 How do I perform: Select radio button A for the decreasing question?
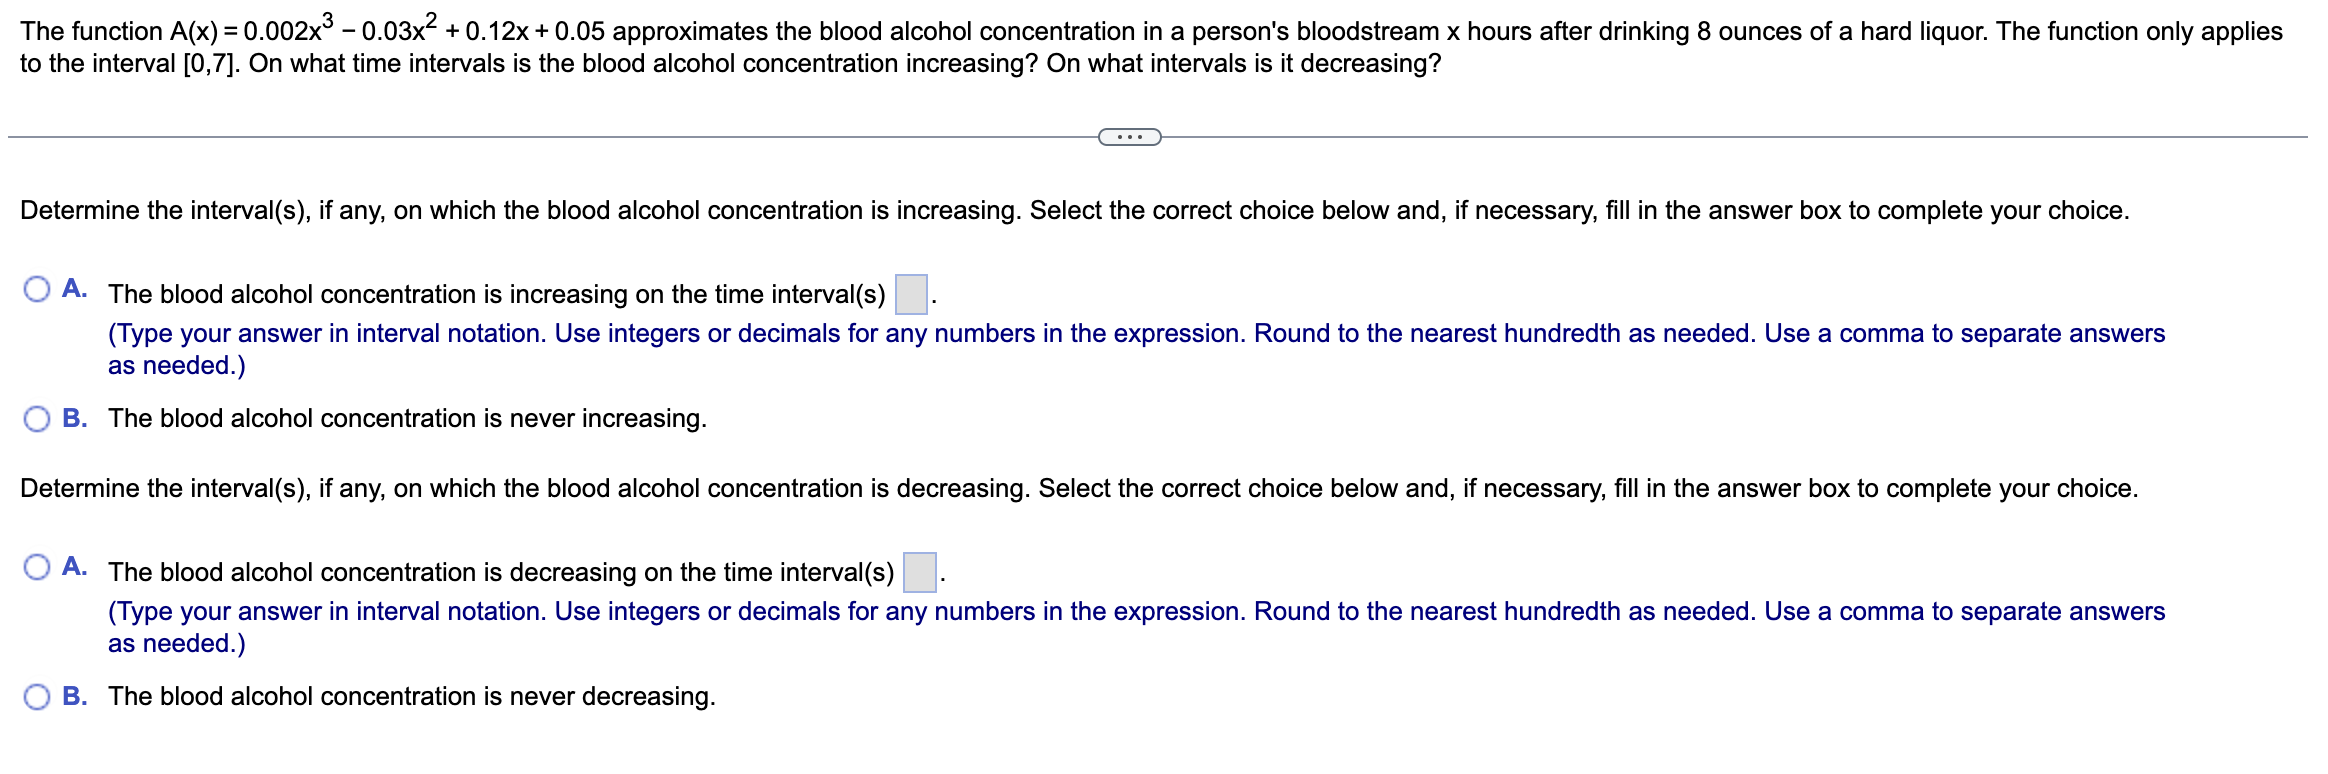point(37,568)
